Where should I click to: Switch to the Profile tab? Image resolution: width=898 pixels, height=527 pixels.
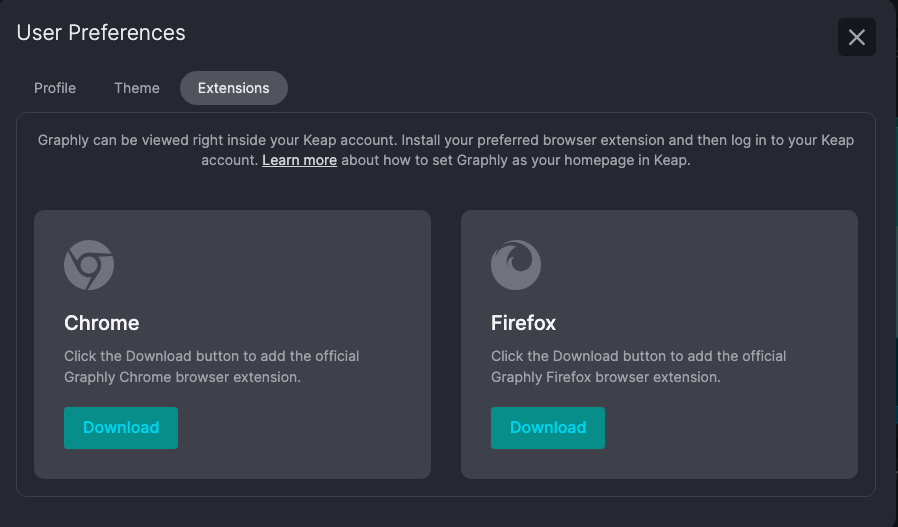coord(55,88)
